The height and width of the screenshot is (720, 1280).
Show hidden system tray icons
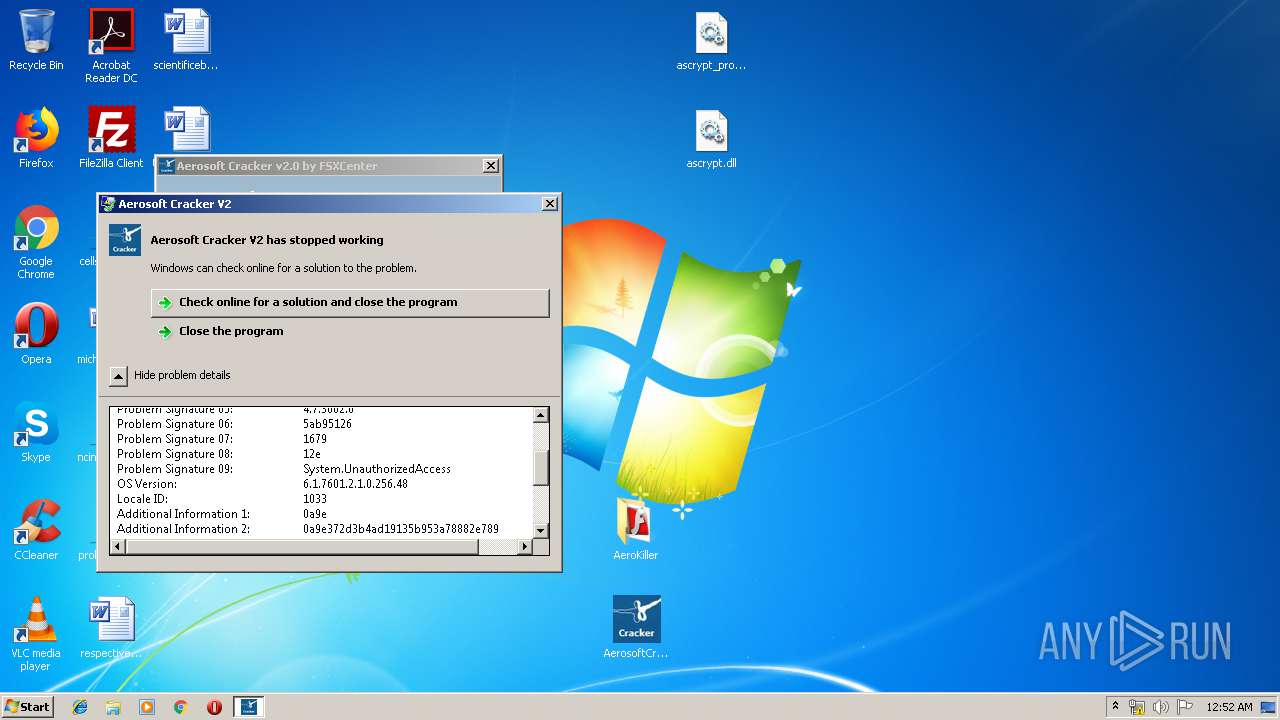(1115, 706)
